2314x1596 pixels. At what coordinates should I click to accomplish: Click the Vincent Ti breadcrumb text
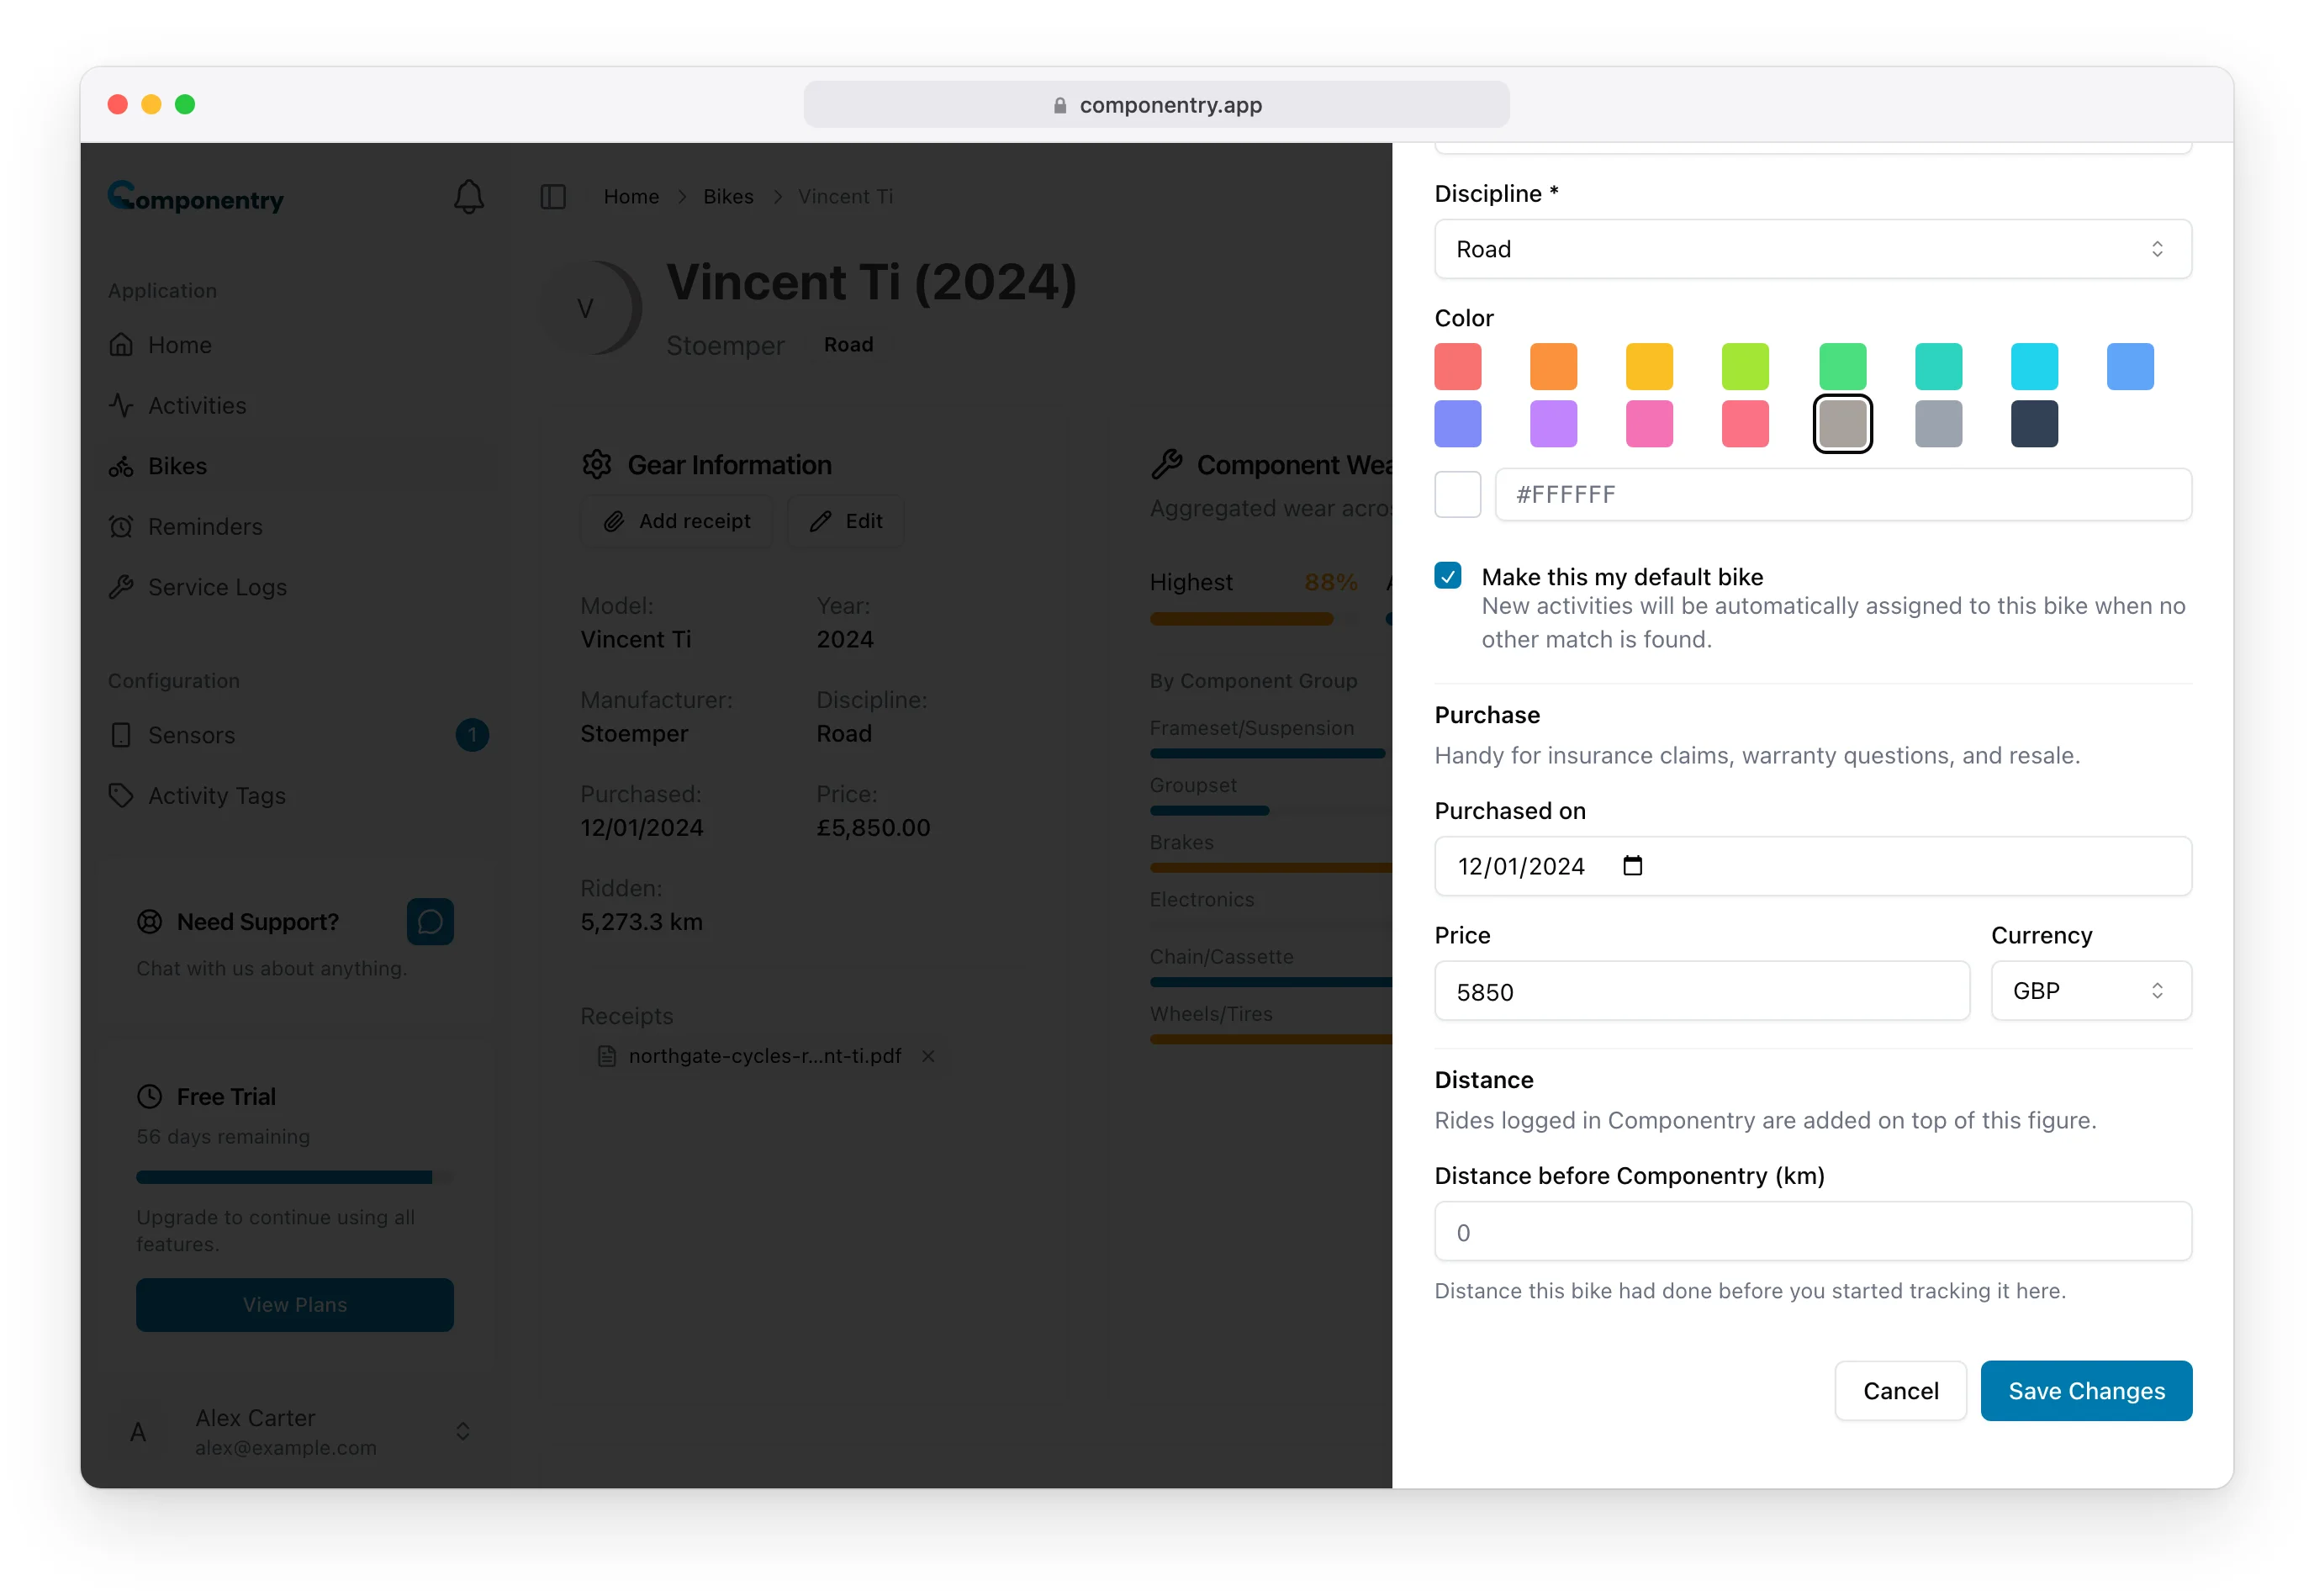[x=845, y=197]
